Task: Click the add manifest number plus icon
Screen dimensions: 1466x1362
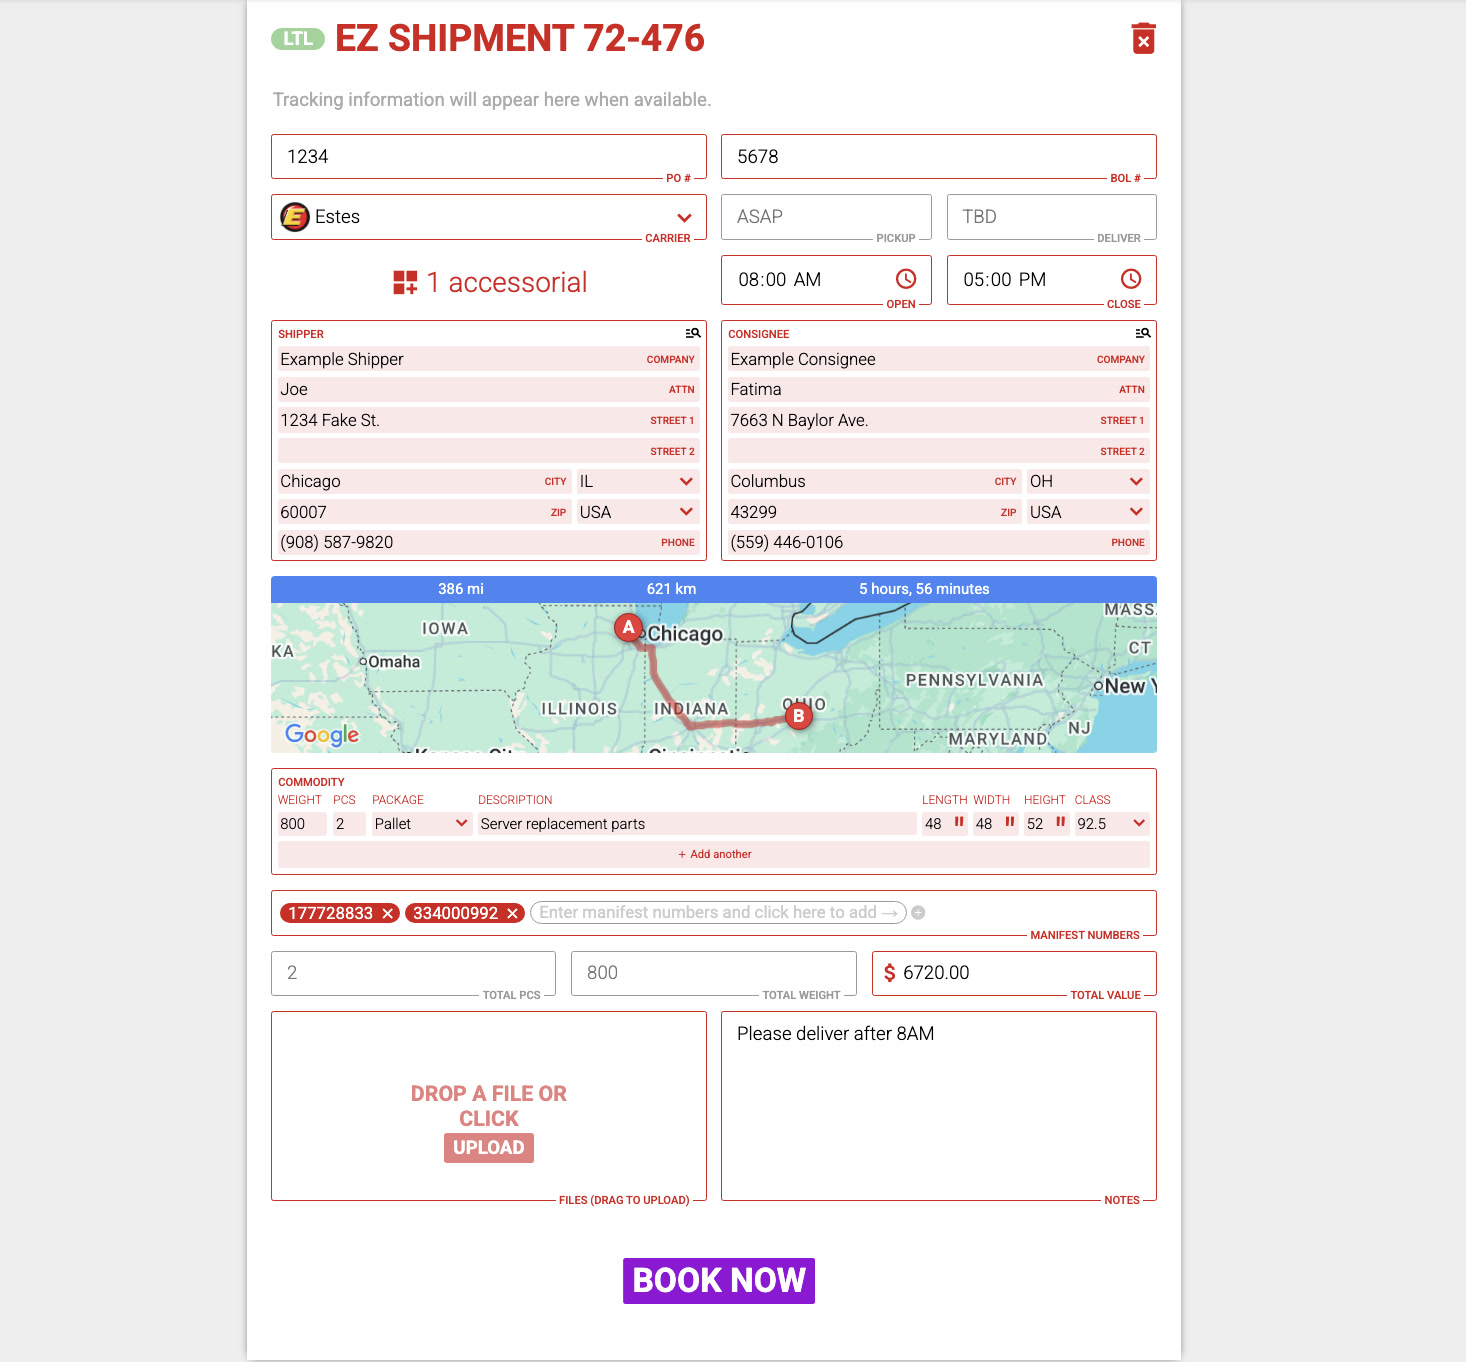Action: tap(918, 913)
